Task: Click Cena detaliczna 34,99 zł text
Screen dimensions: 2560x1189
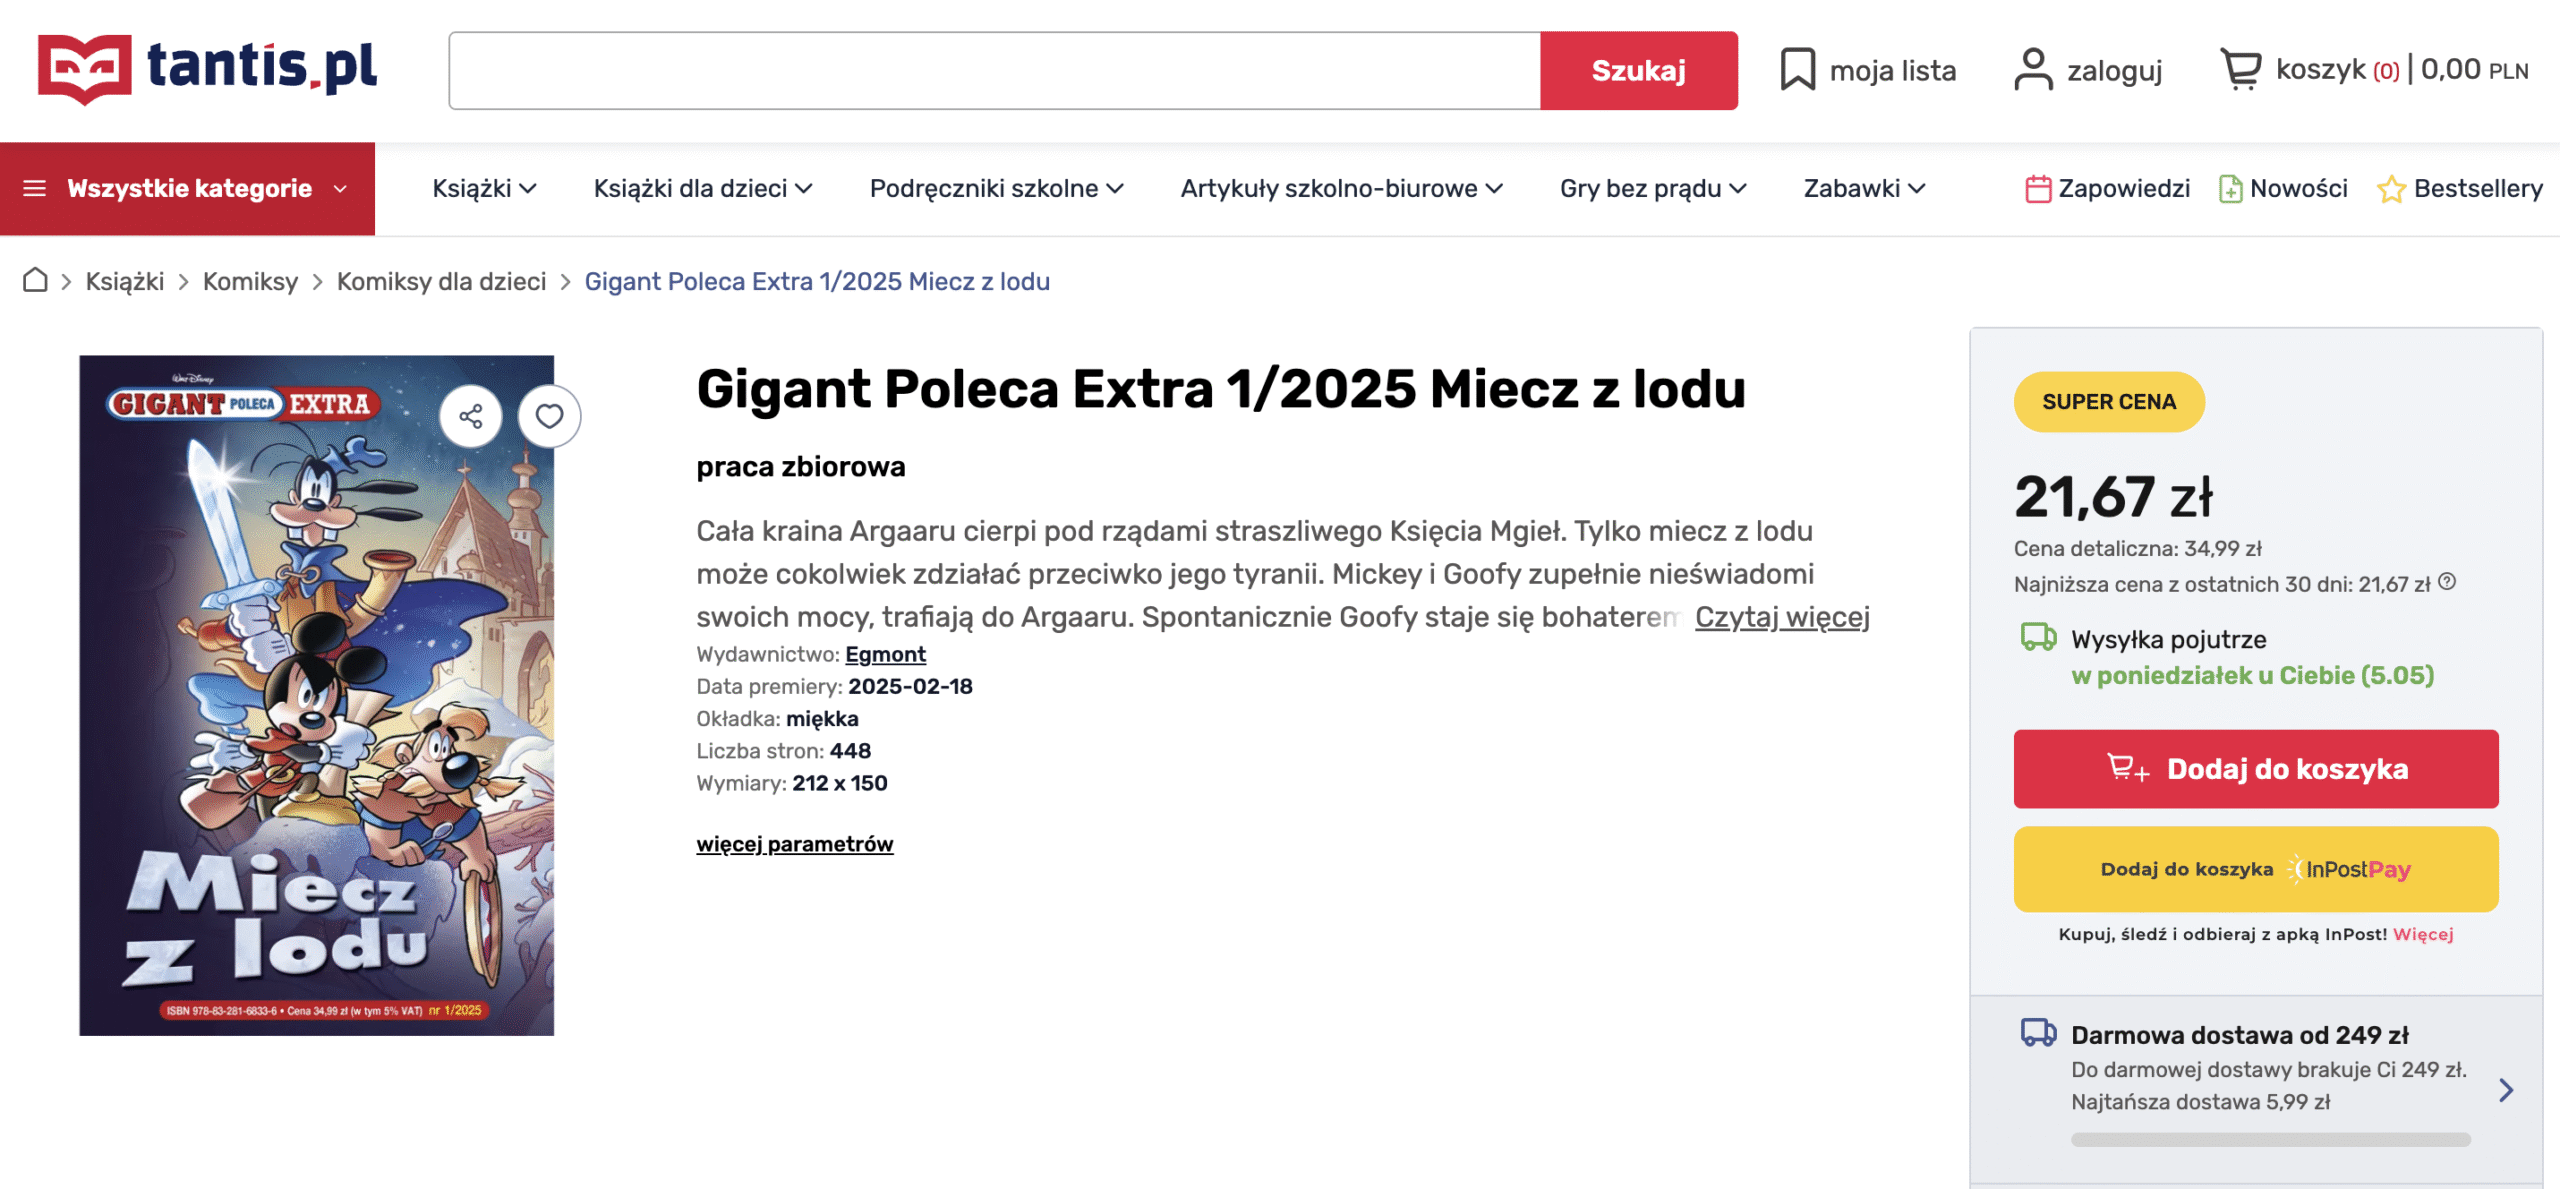Action: [x=2138, y=548]
